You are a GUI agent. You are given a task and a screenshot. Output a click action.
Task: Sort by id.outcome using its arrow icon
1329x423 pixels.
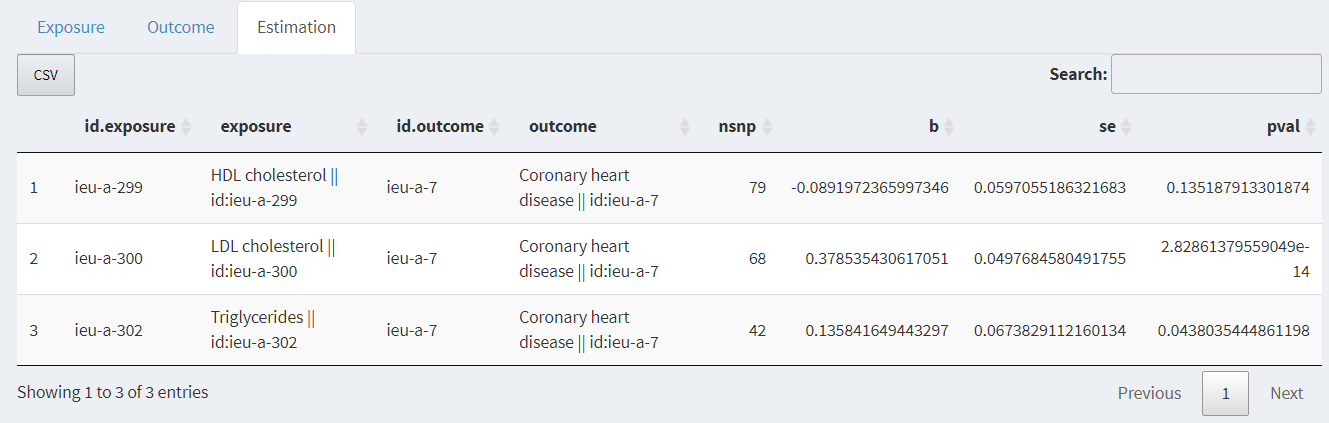(494, 127)
